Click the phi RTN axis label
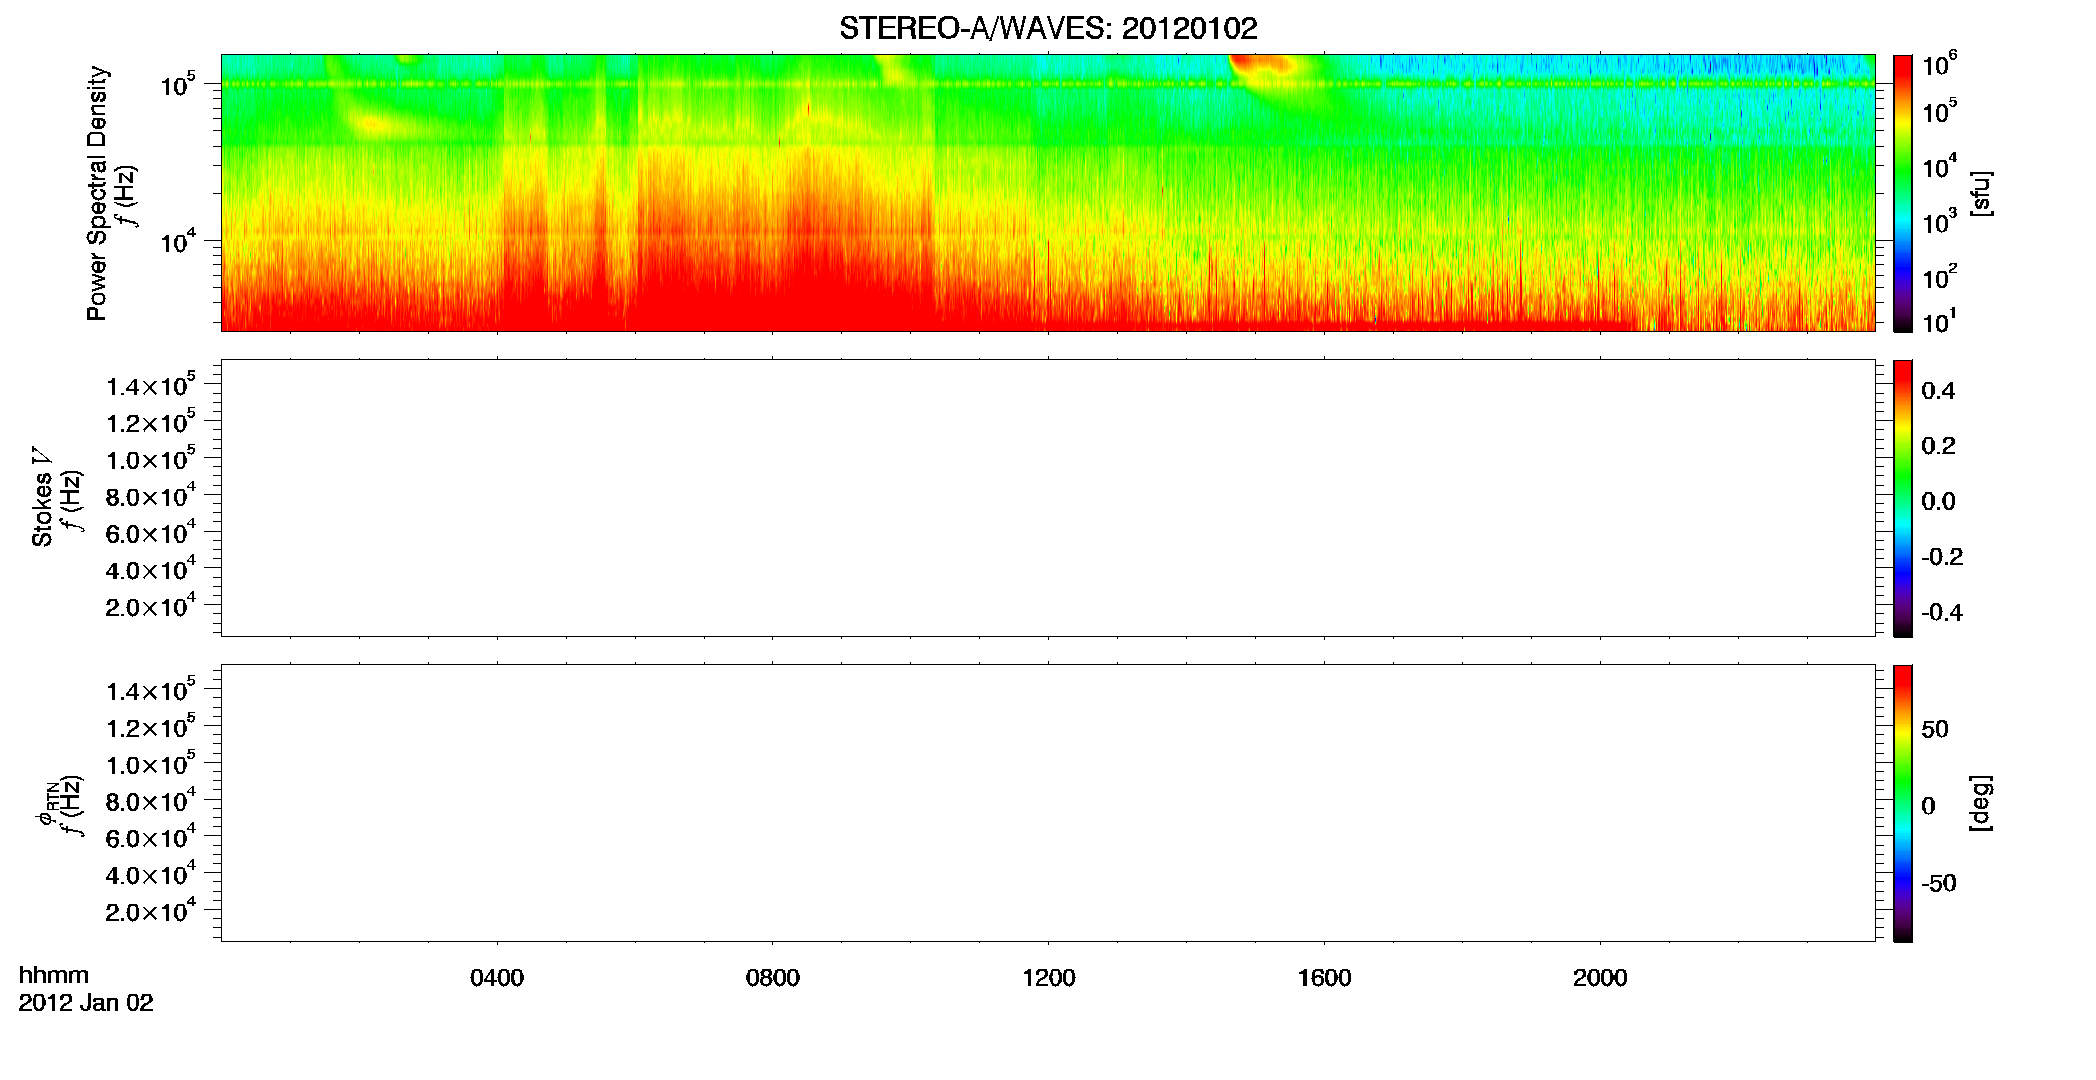Viewport: 2096px width, 1080px height. click(50, 804)
